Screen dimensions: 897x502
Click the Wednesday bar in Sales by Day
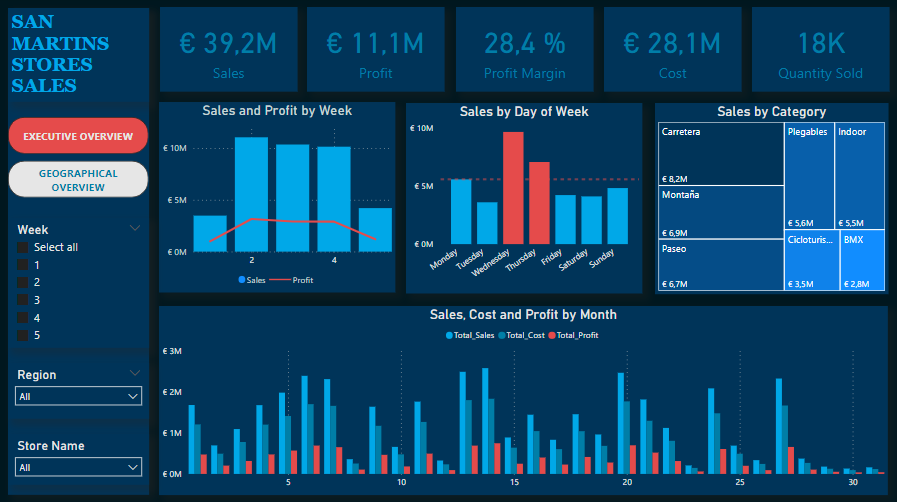pos(513,188)
